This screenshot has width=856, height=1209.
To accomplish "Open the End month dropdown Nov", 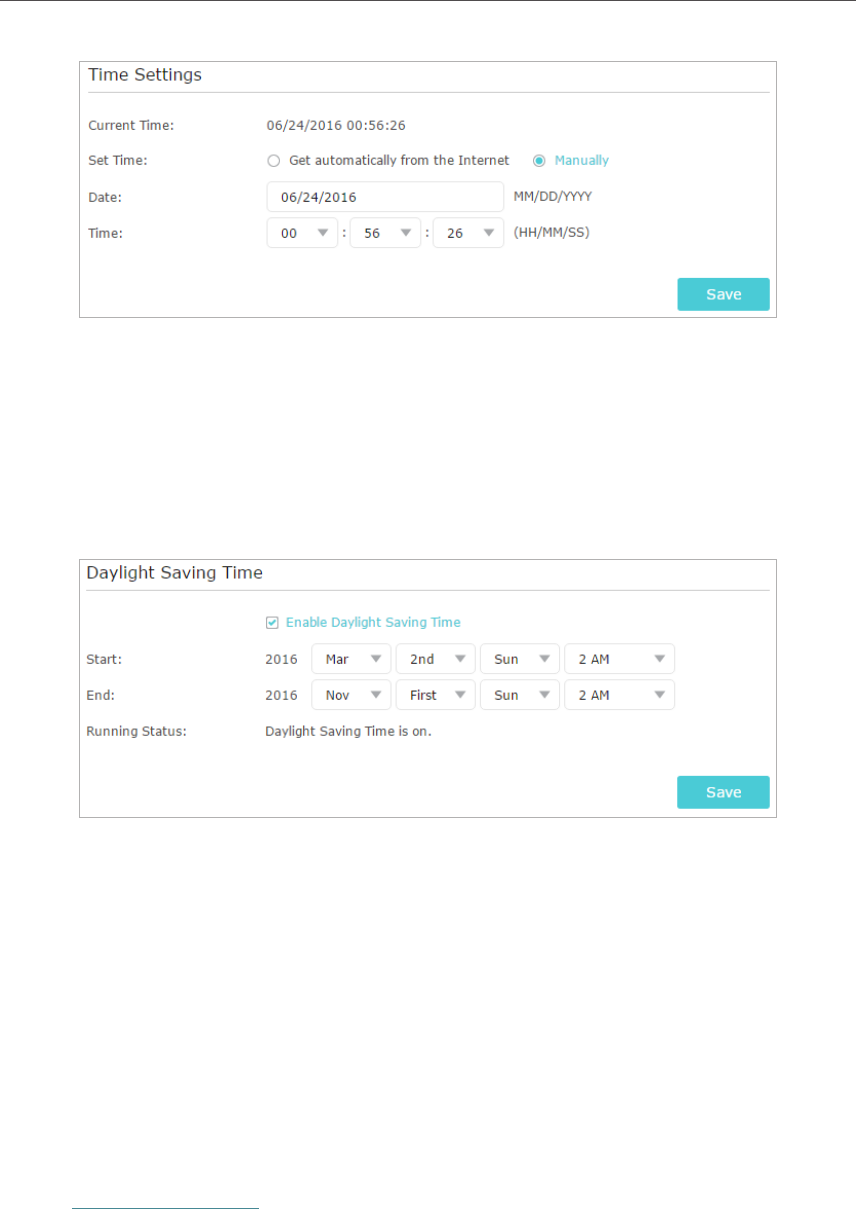I will [351, 695].
